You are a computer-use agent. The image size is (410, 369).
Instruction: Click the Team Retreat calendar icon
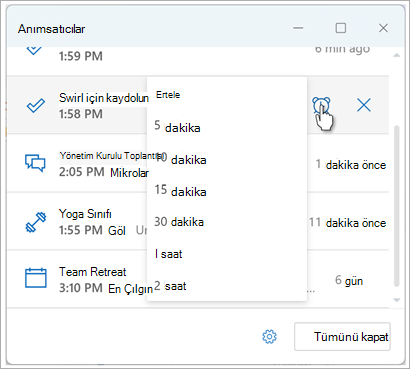pyautogui.click(x=36, y=278)
